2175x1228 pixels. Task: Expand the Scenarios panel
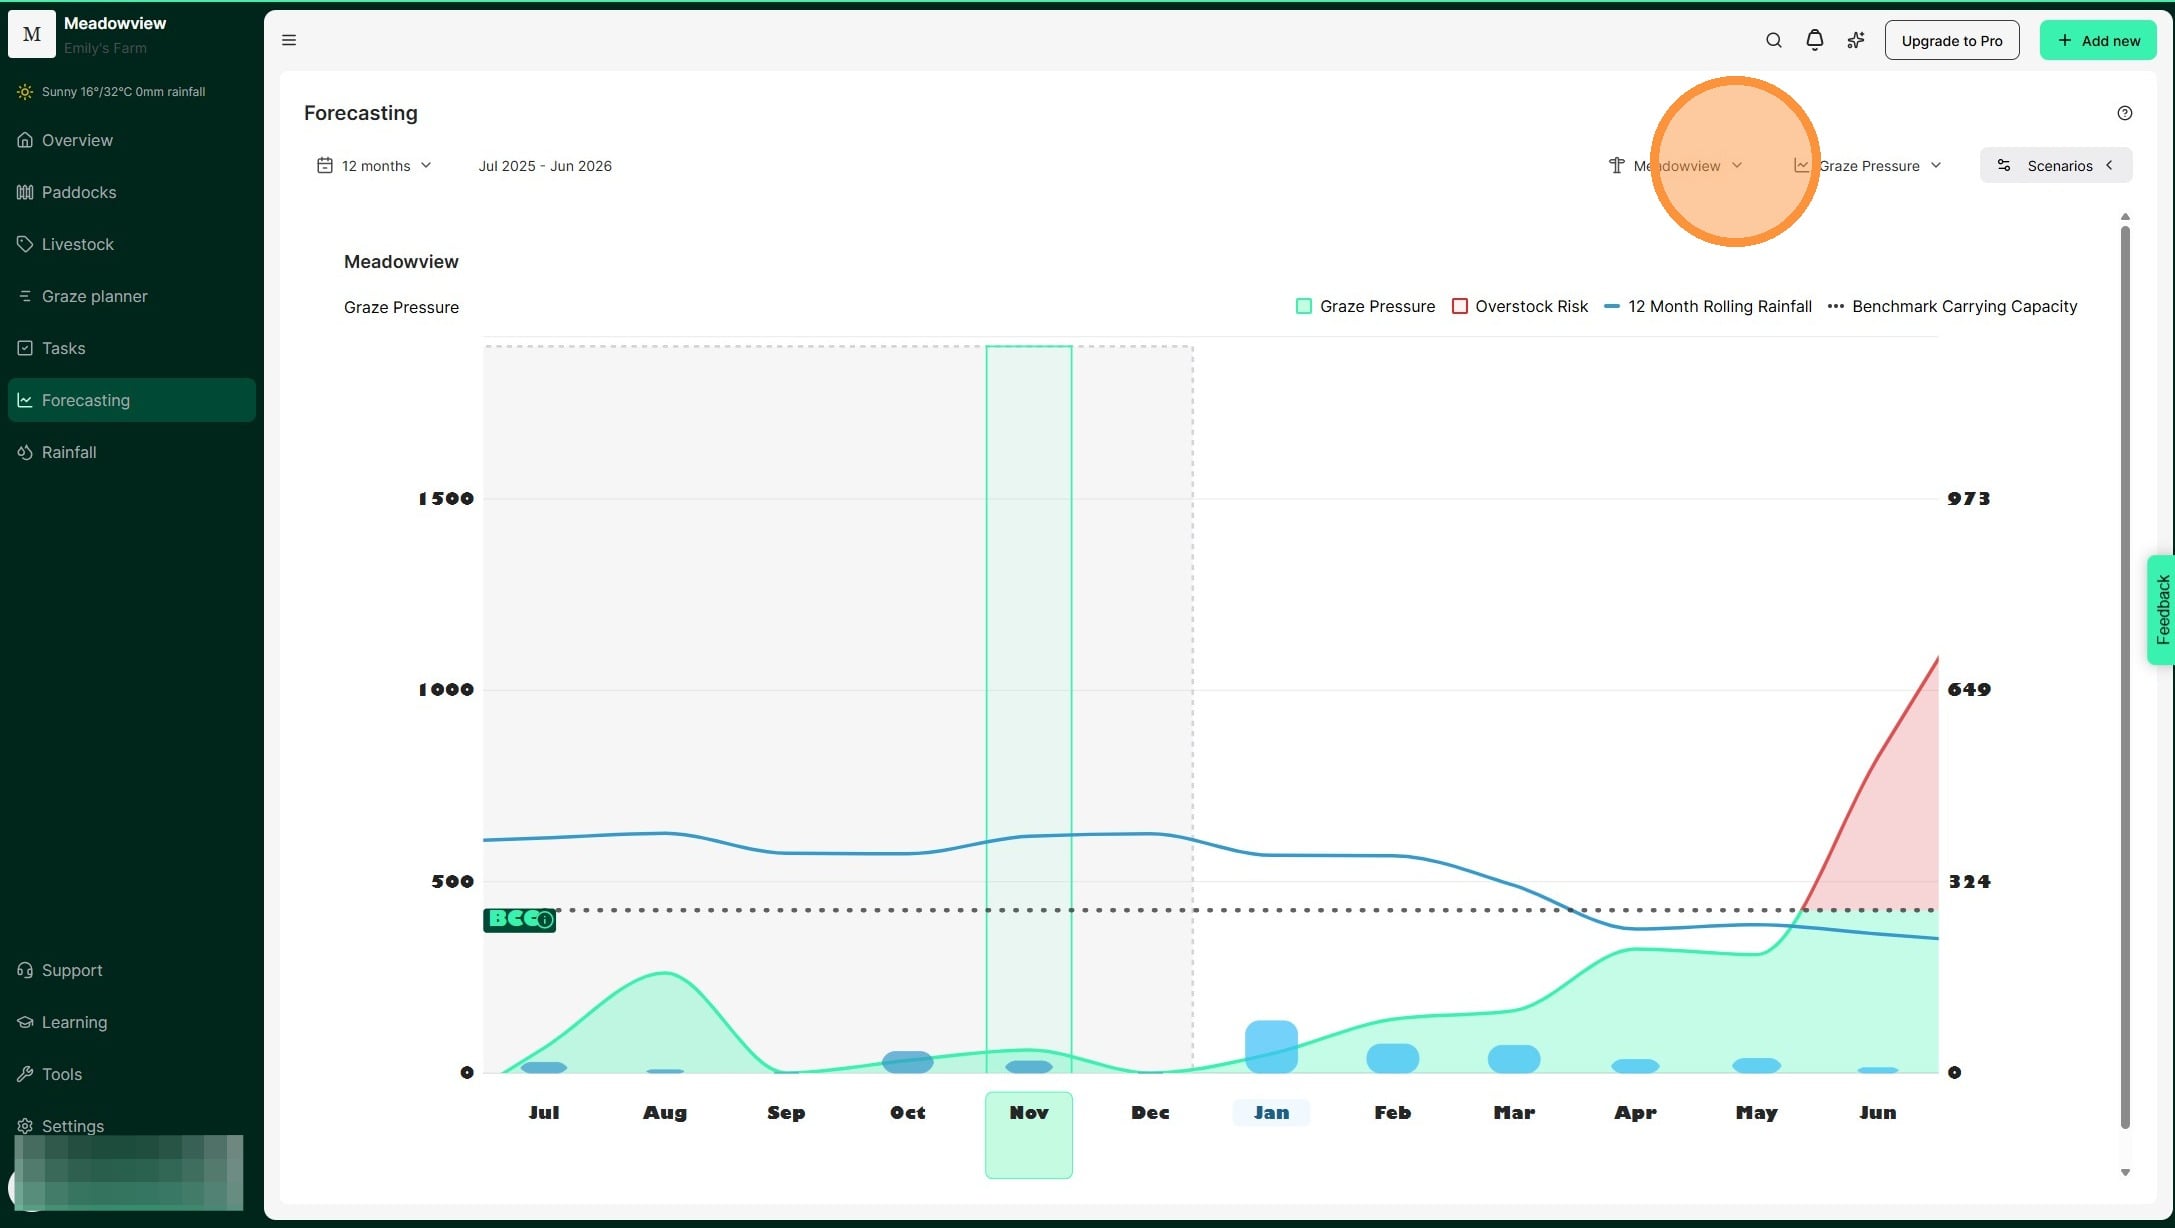coord(2055,166)
